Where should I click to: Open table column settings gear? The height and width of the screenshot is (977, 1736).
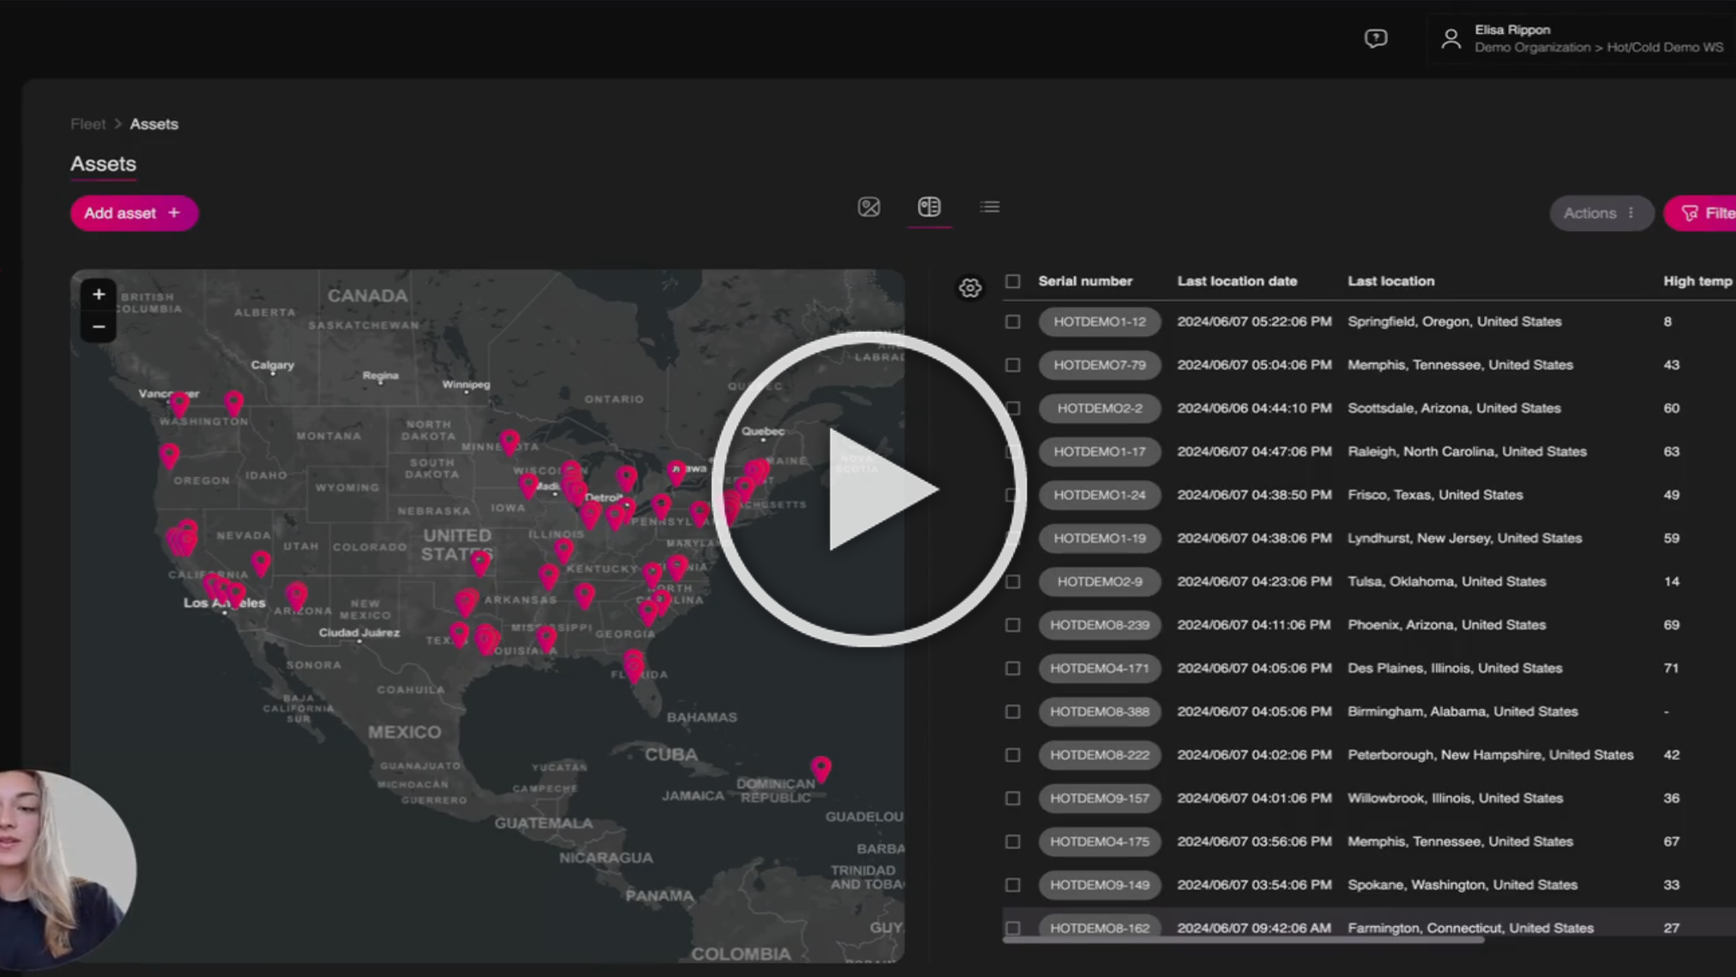click(970, 288)
